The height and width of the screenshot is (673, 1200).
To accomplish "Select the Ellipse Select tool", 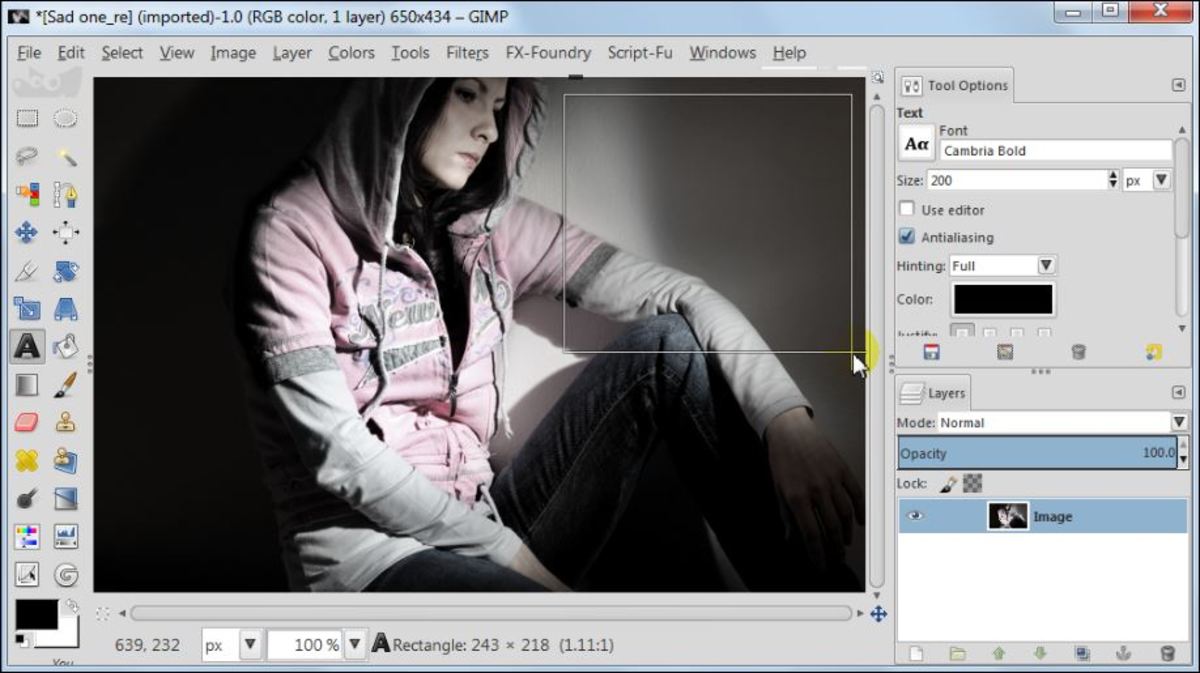I will 66,119.
